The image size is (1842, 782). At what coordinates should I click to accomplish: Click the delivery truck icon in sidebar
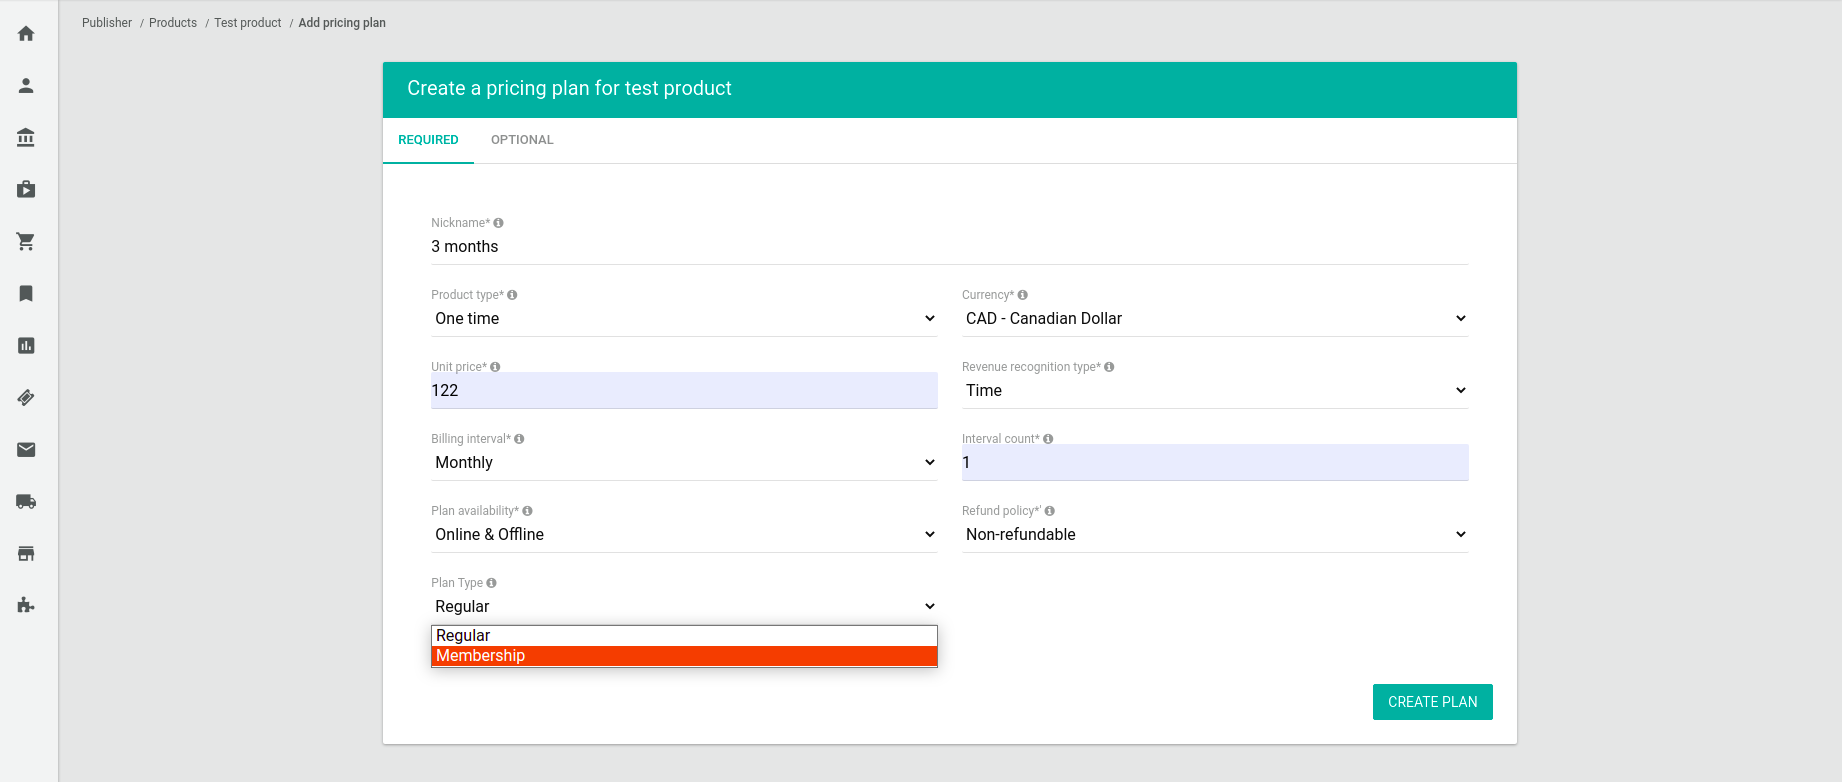pyautogui.click(x=26, y=502)
